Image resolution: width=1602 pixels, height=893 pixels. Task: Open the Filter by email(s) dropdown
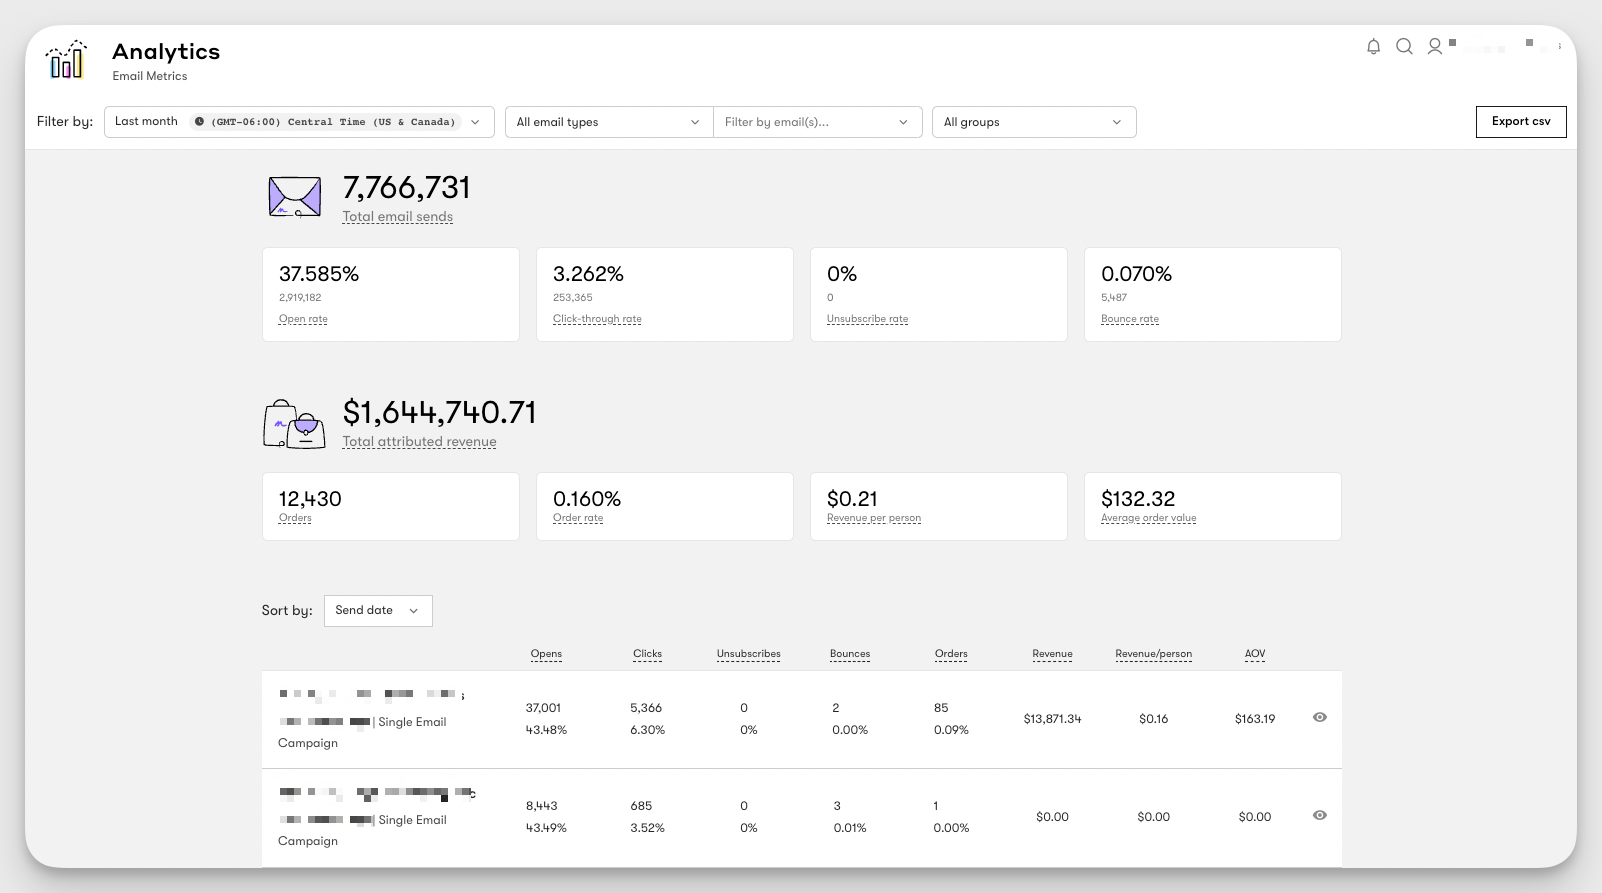tap(817, 122)
